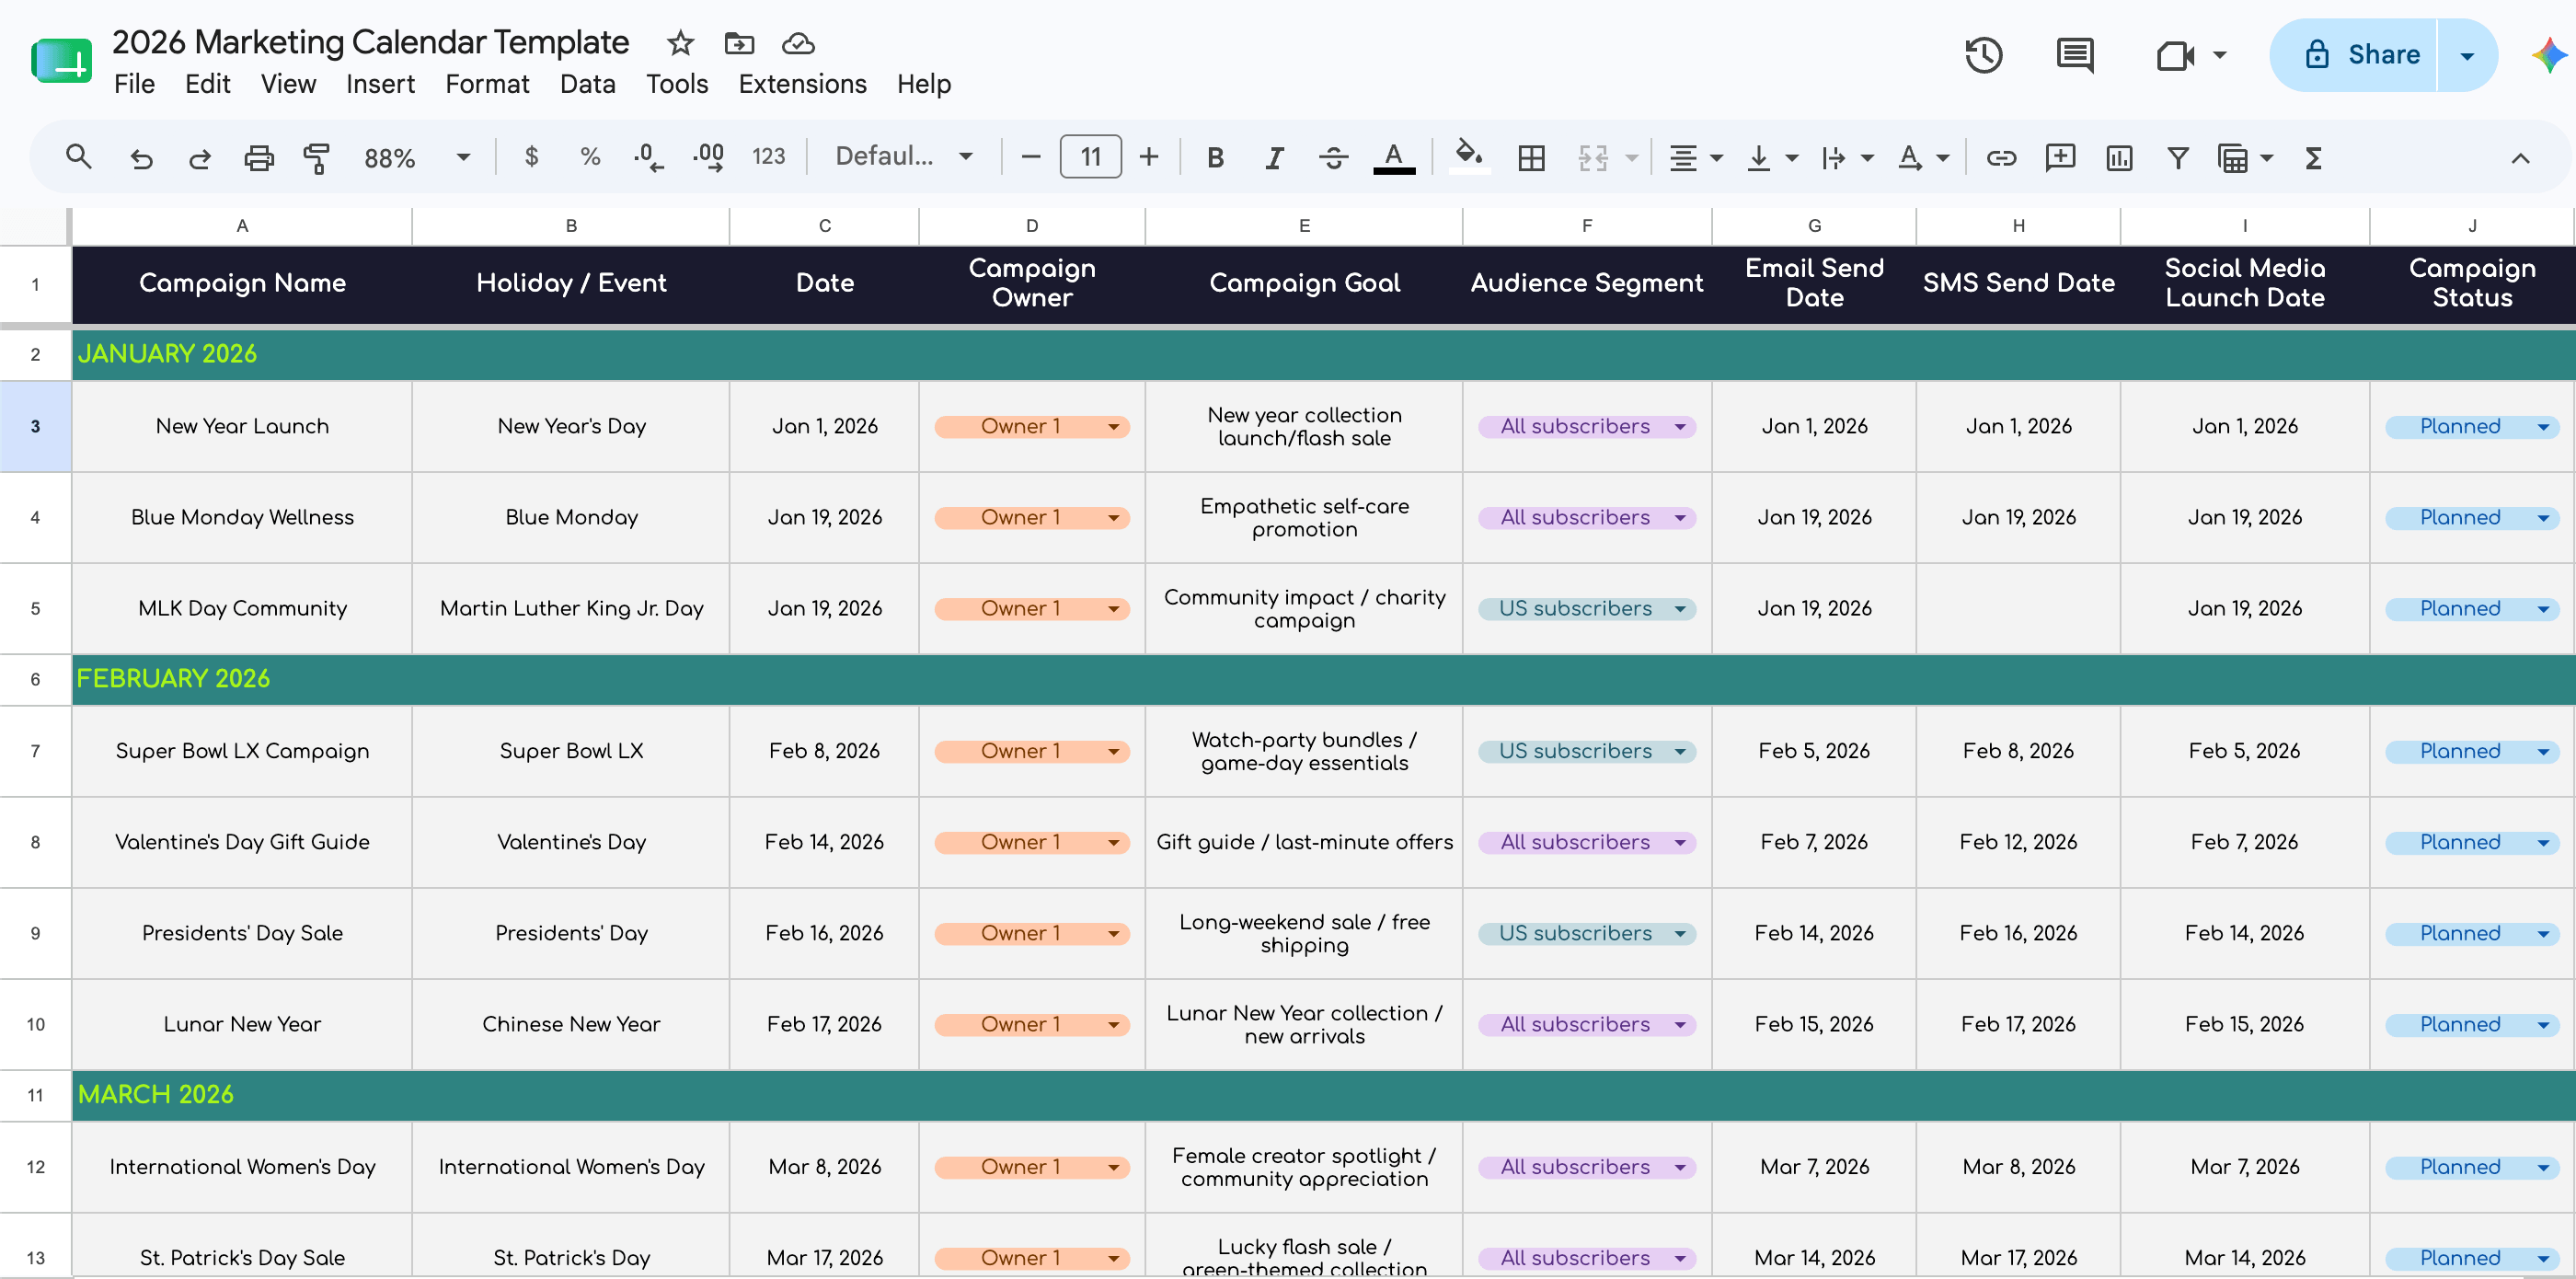Image resolution: width=2576 pixels, height=1279 pixels.
Task: Start a video call meeting
Action: coord(2175,55)
